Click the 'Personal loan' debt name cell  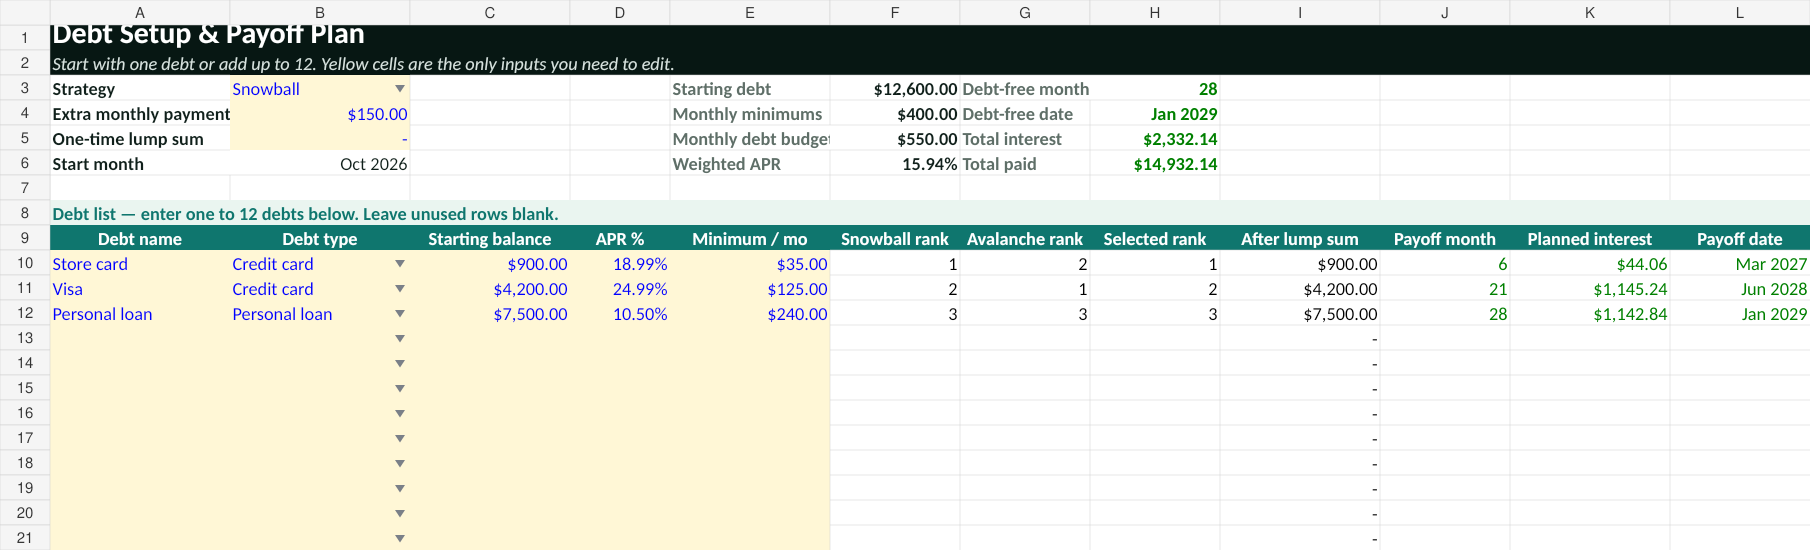140,314
